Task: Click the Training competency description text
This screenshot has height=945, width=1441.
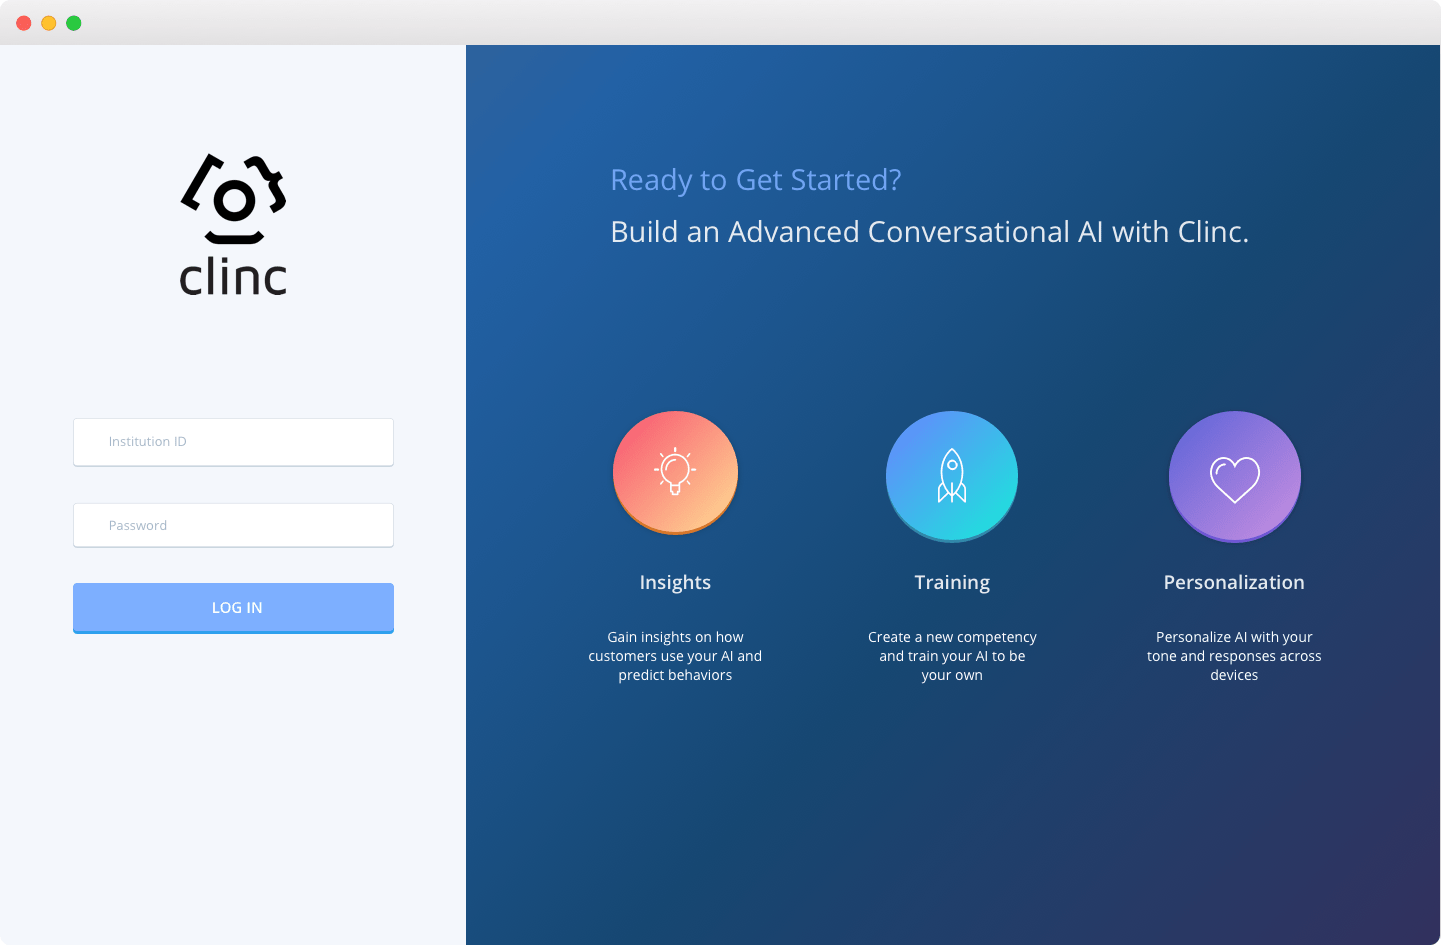Action: (951, 656)
